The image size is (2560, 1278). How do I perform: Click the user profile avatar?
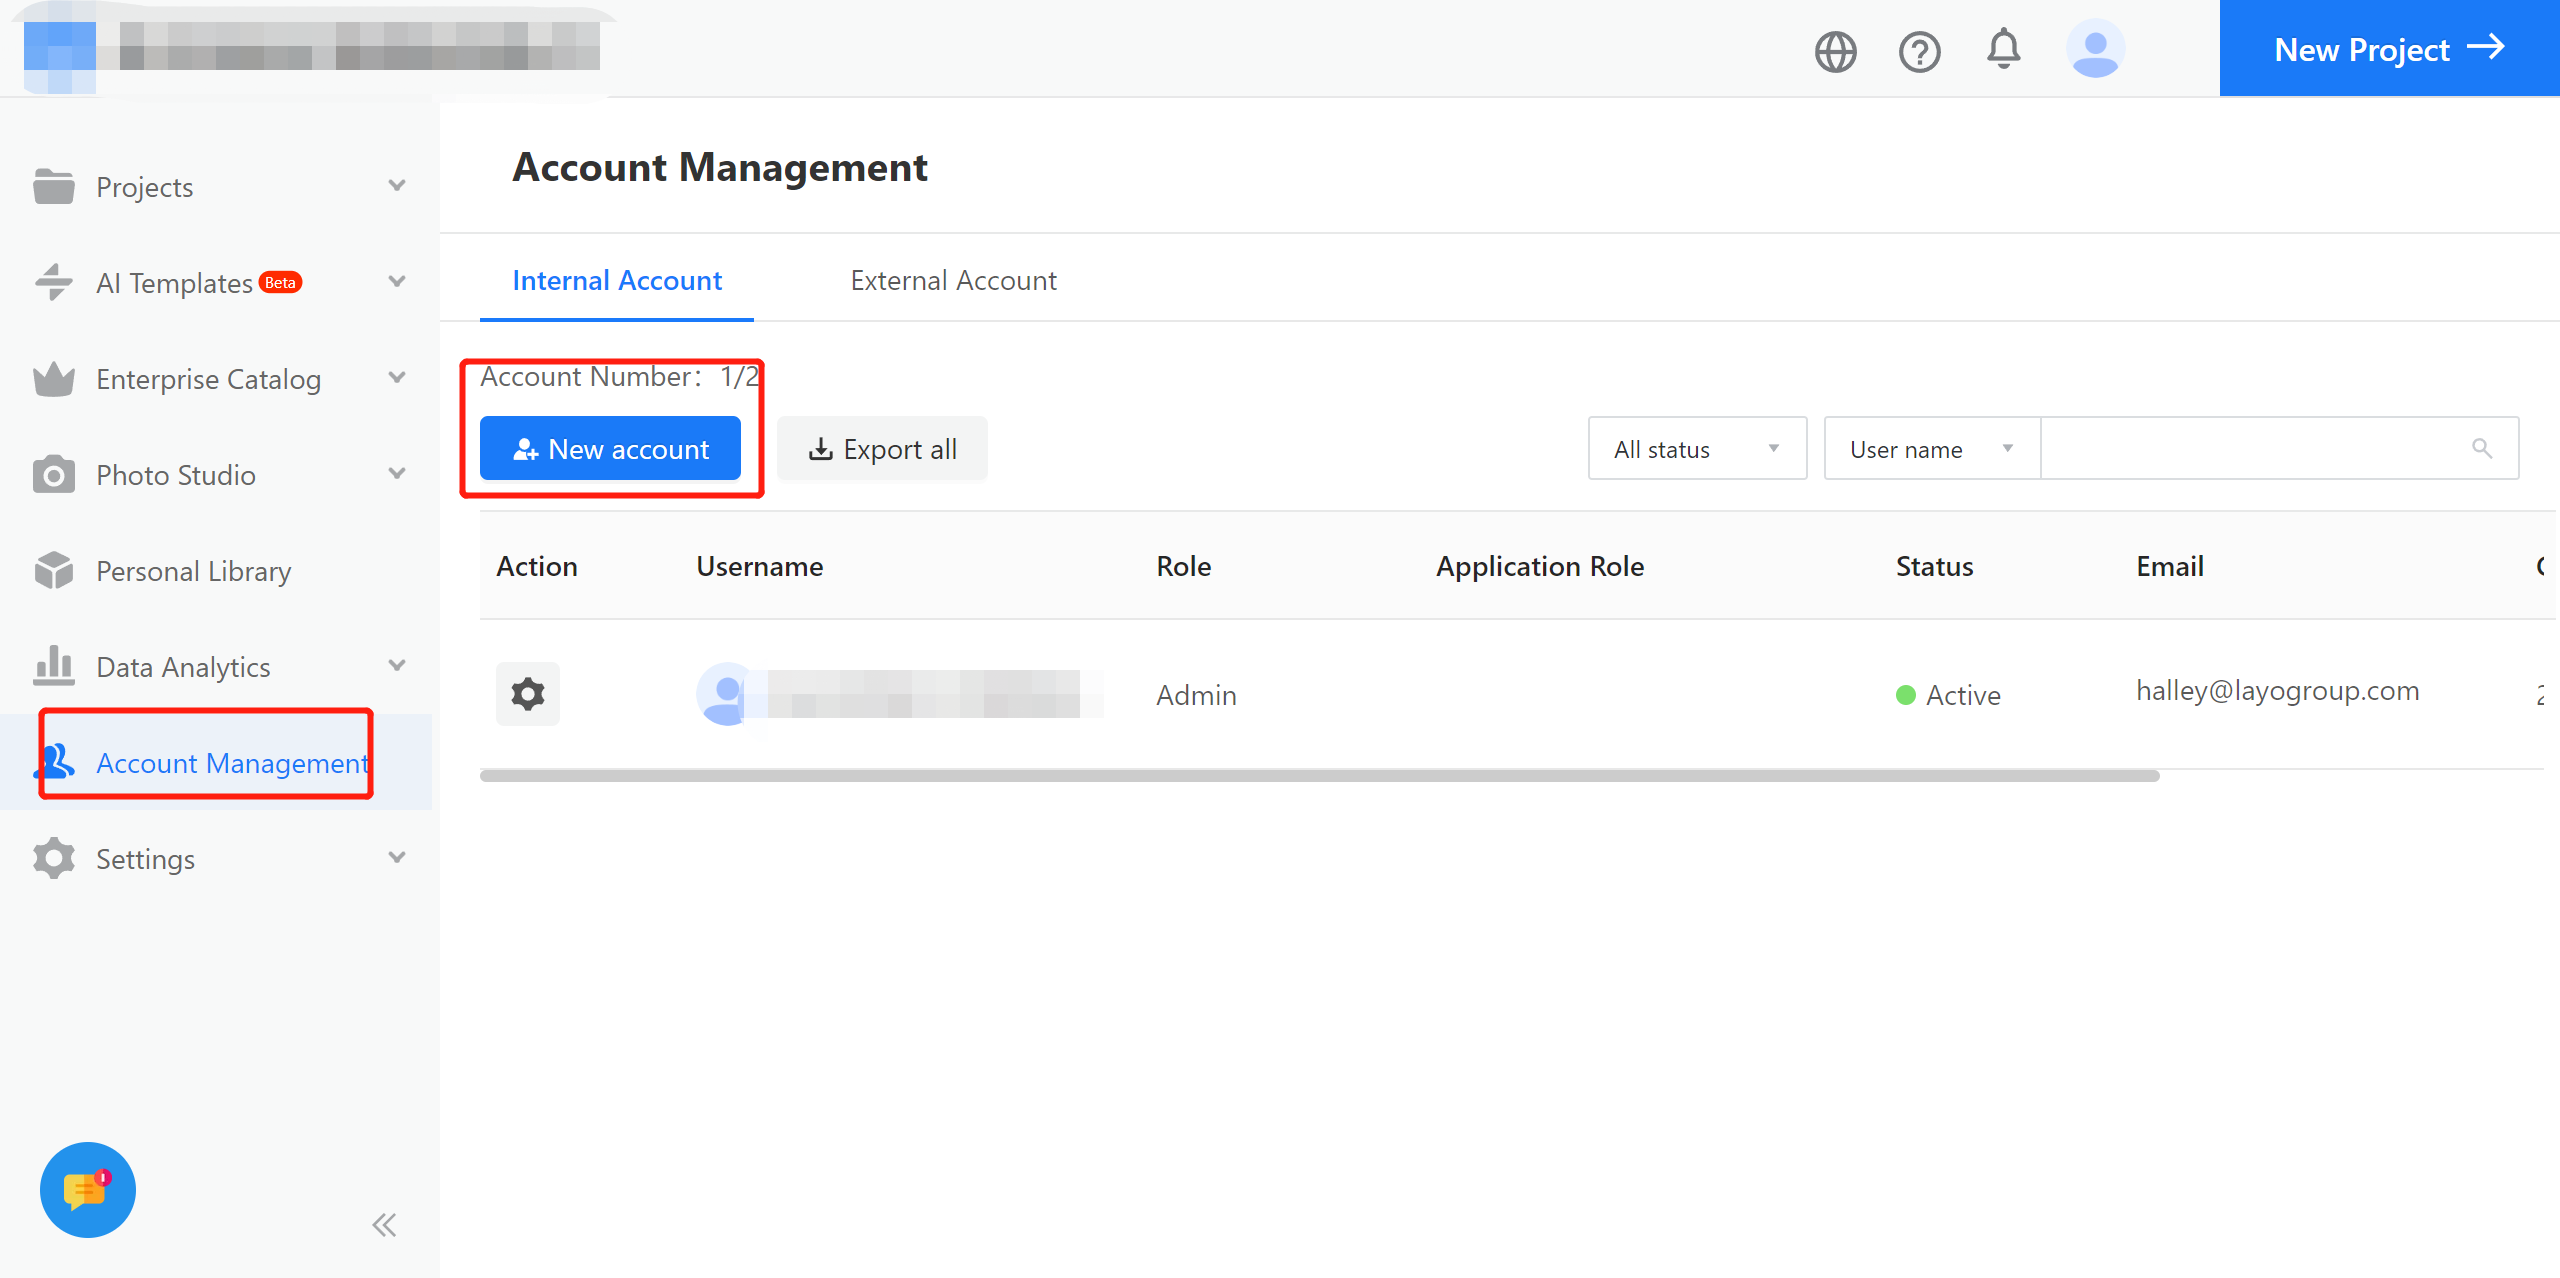2095,49
